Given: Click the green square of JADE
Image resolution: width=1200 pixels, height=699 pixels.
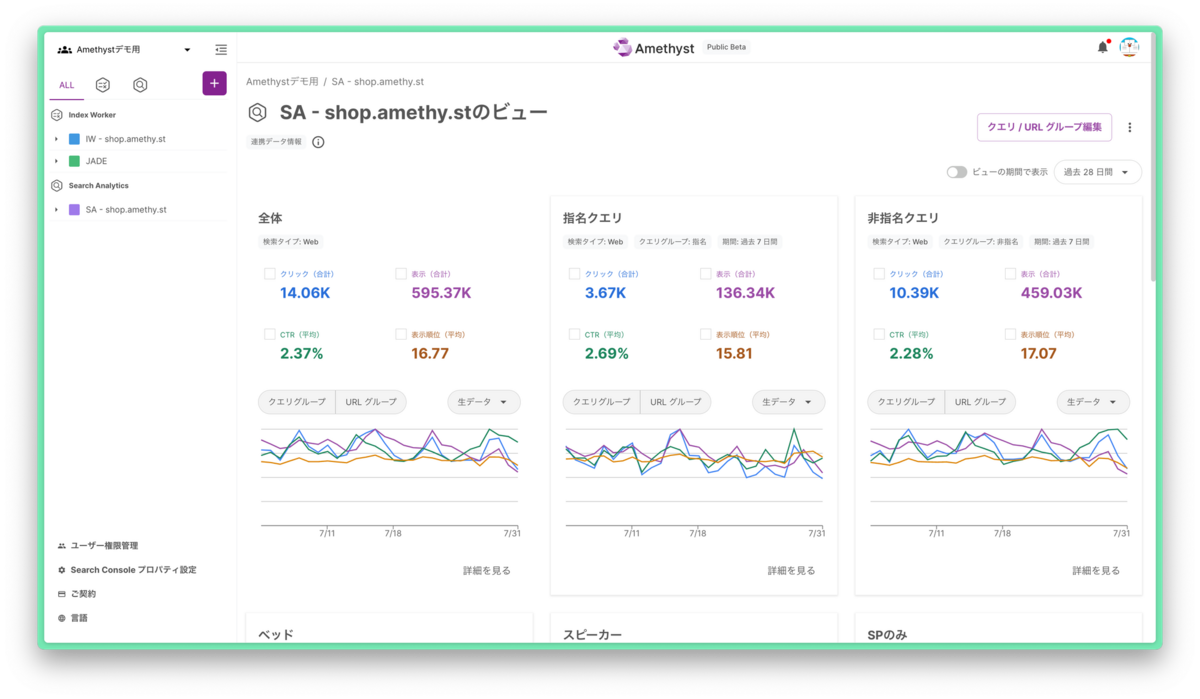Looking at the screenshot, I should click(x=74, y=161).
